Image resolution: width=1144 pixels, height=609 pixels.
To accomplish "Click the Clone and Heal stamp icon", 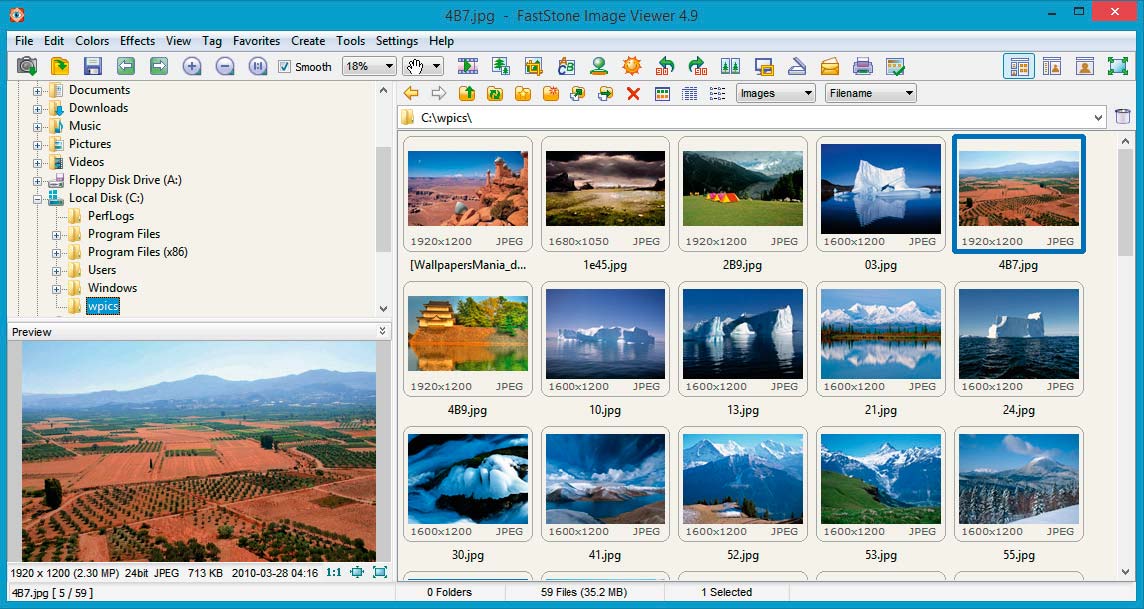I will click(599, 66).
